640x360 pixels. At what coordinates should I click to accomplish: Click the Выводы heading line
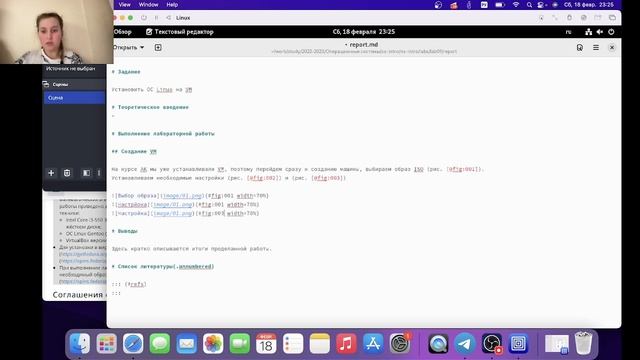pos(125,231)
